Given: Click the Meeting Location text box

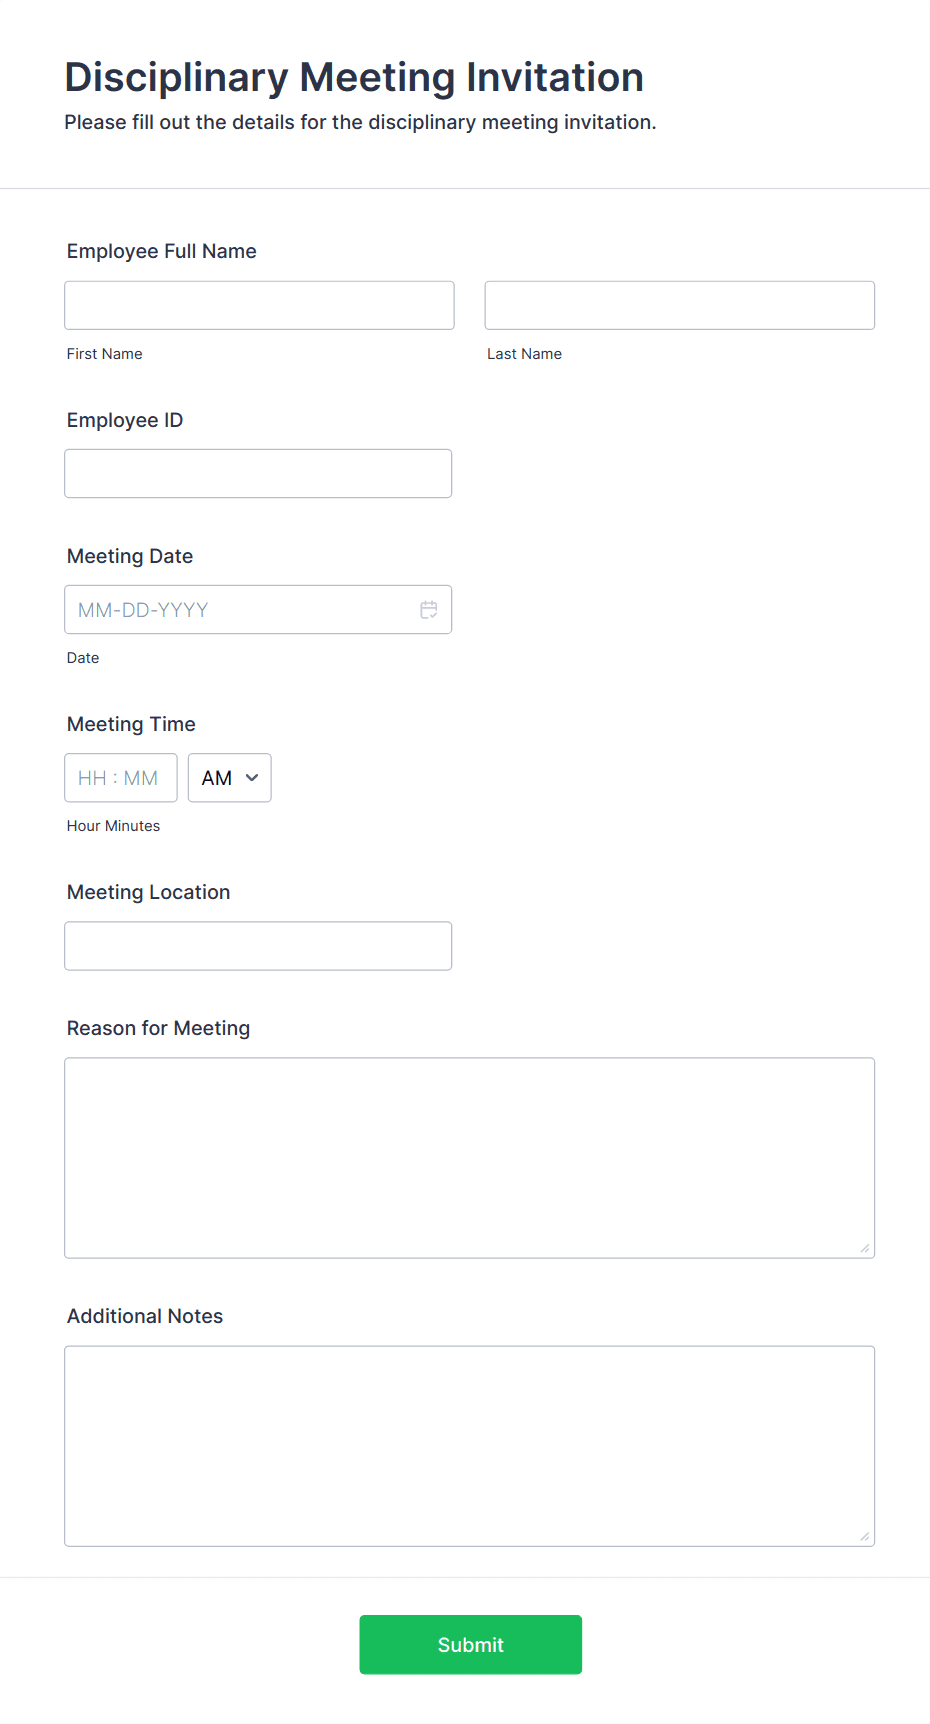Looking at the screenshot, I should click(x=258, y=945).
